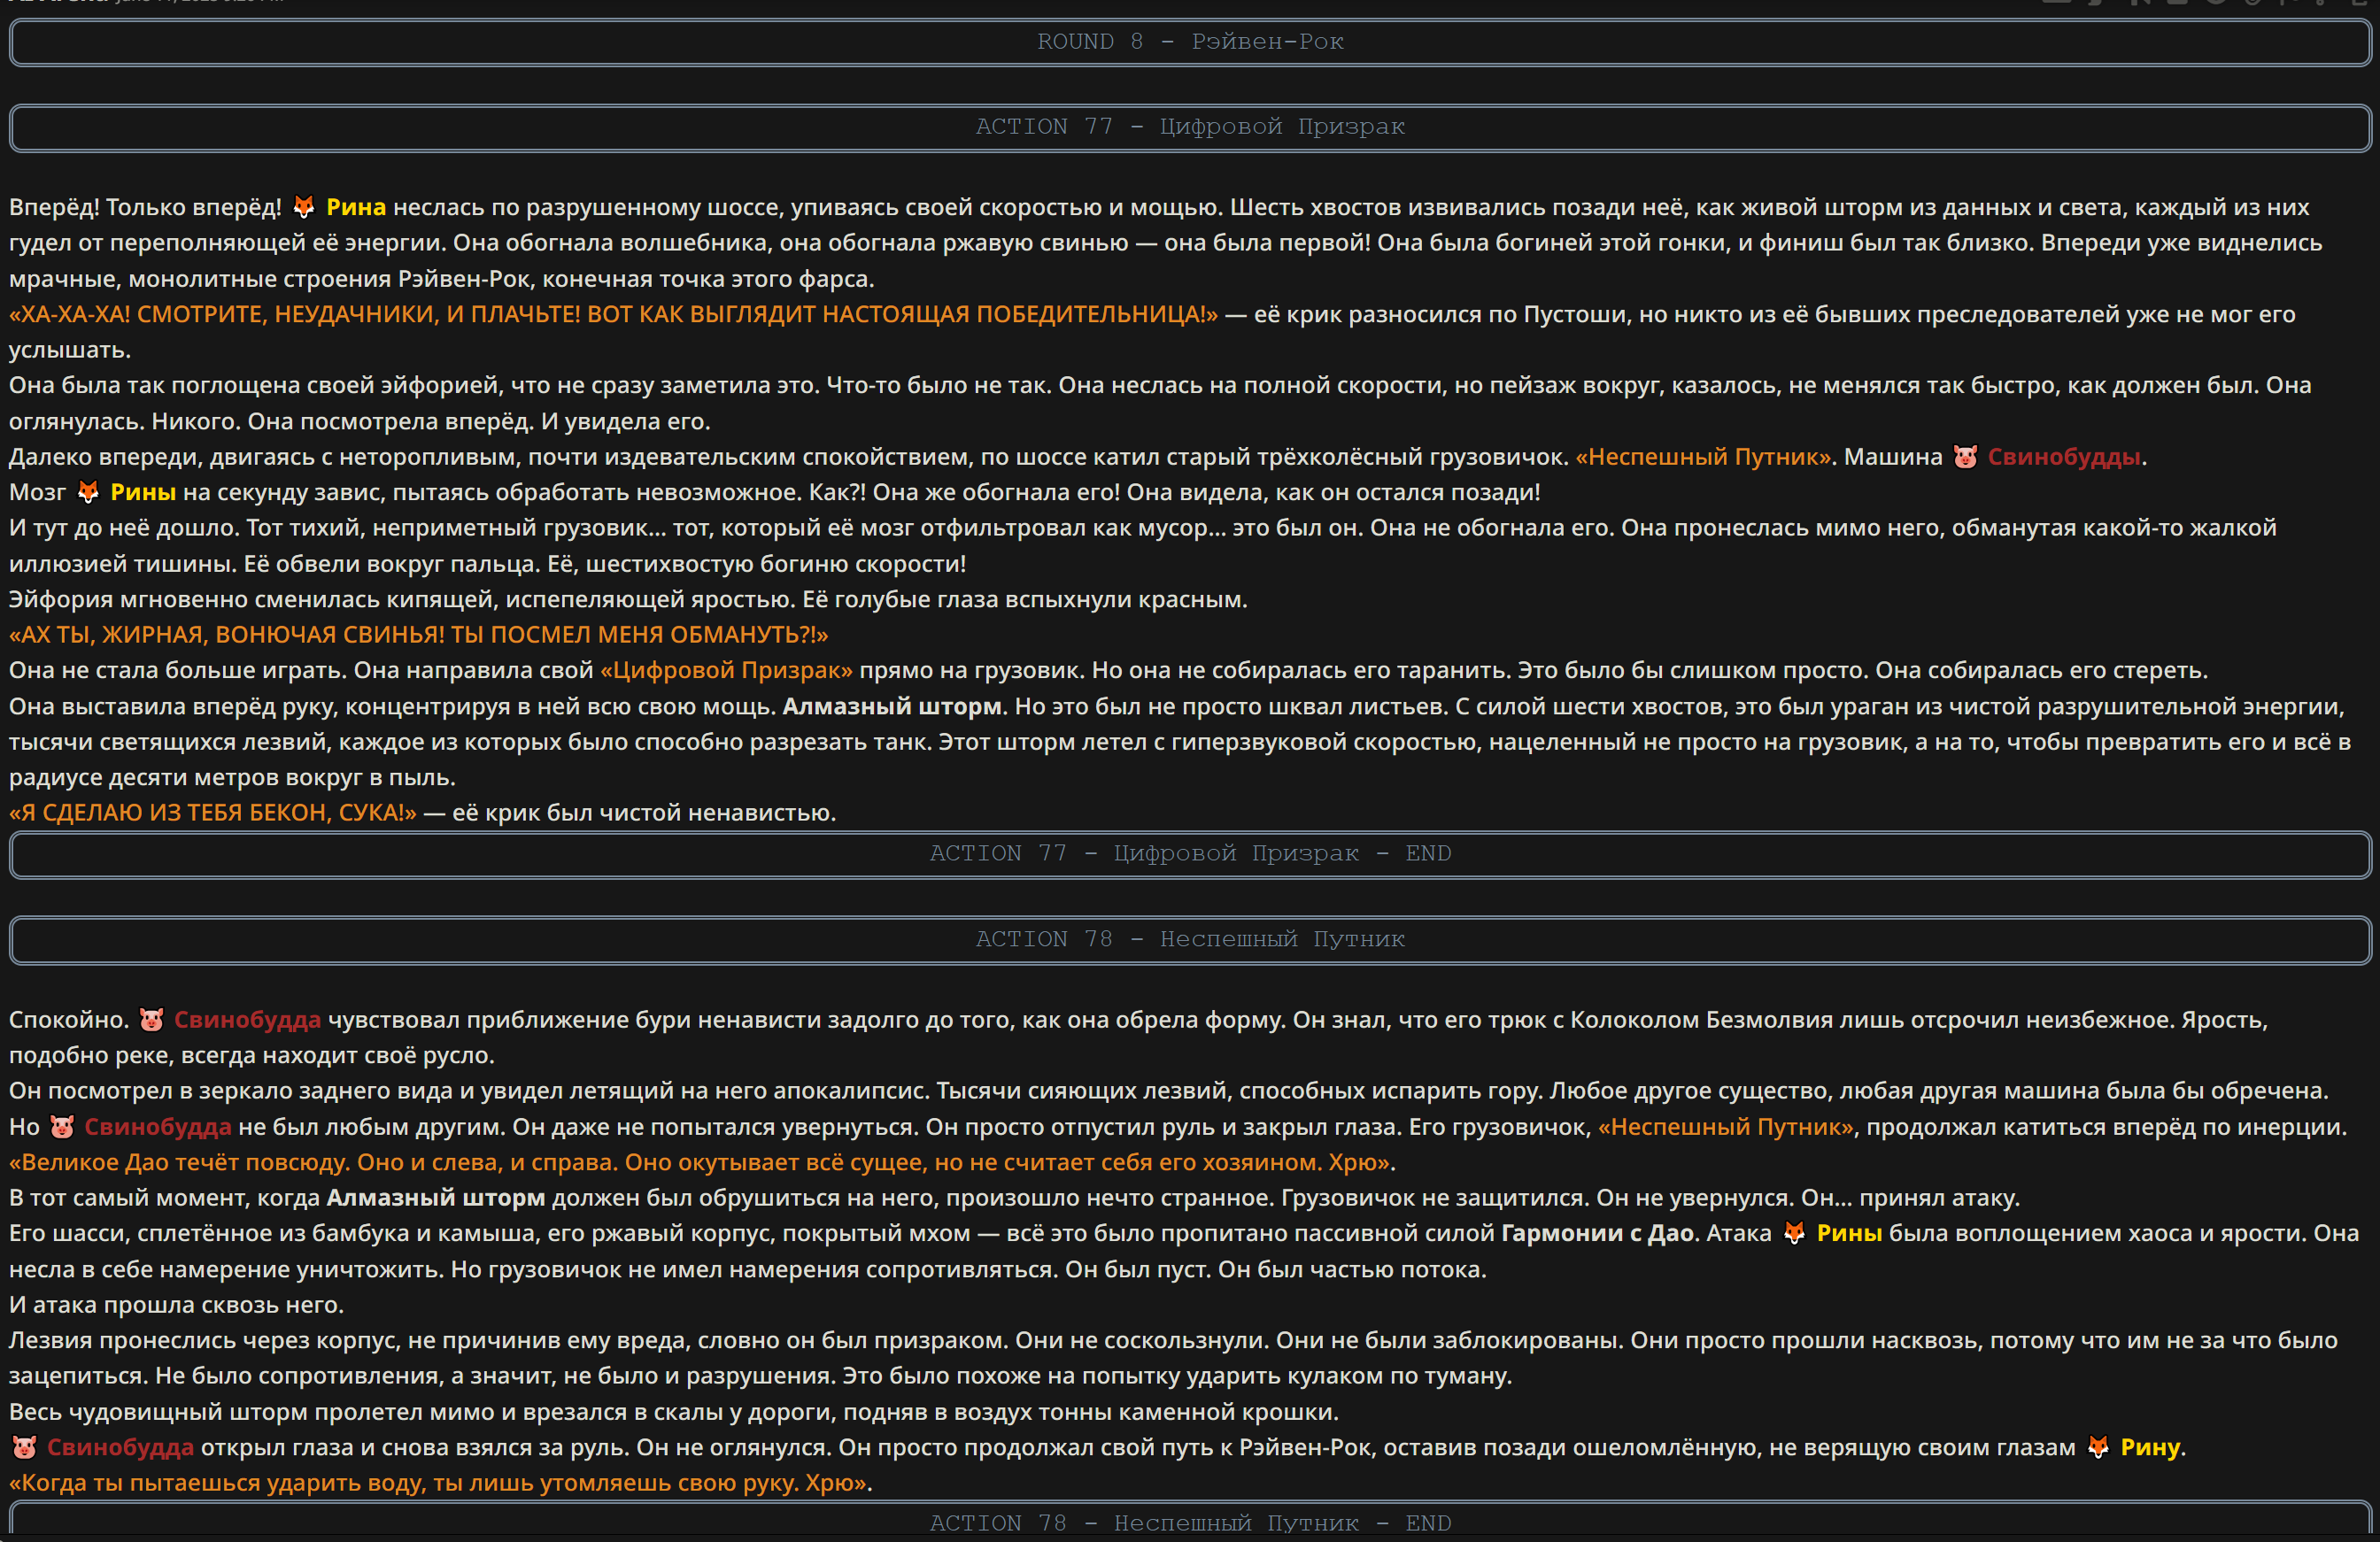Click bold "Алмазный шторм" before "должен был обрушиться"
The width and height of the screenshot is (2380, 1542).
point(436,1198)
